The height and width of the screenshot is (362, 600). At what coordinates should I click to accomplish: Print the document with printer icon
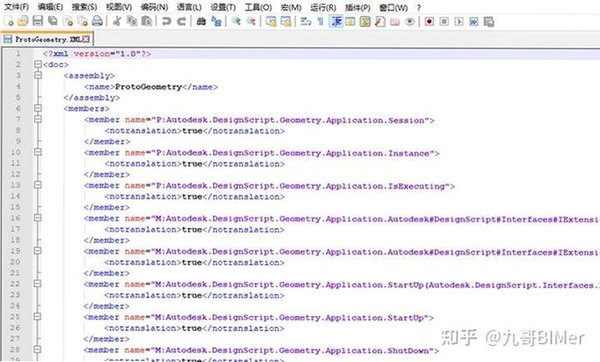coord(97,21)
